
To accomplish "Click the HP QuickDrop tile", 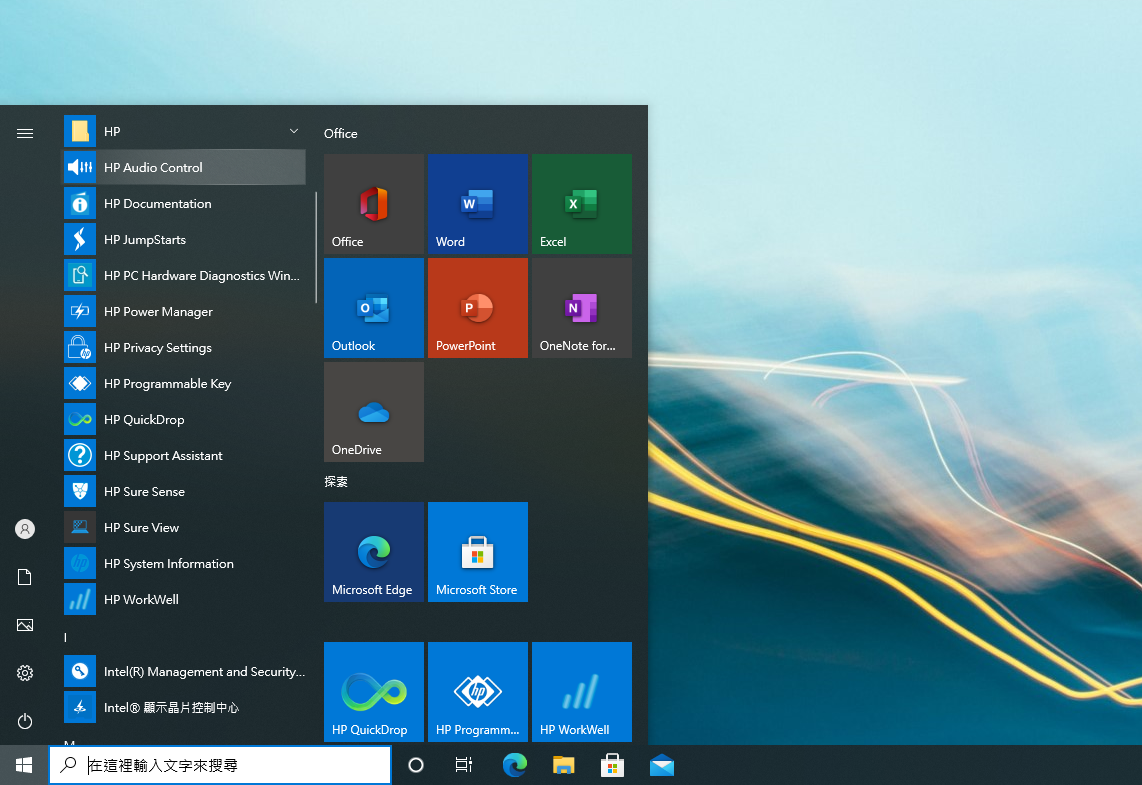I will [x=373, y=692].
